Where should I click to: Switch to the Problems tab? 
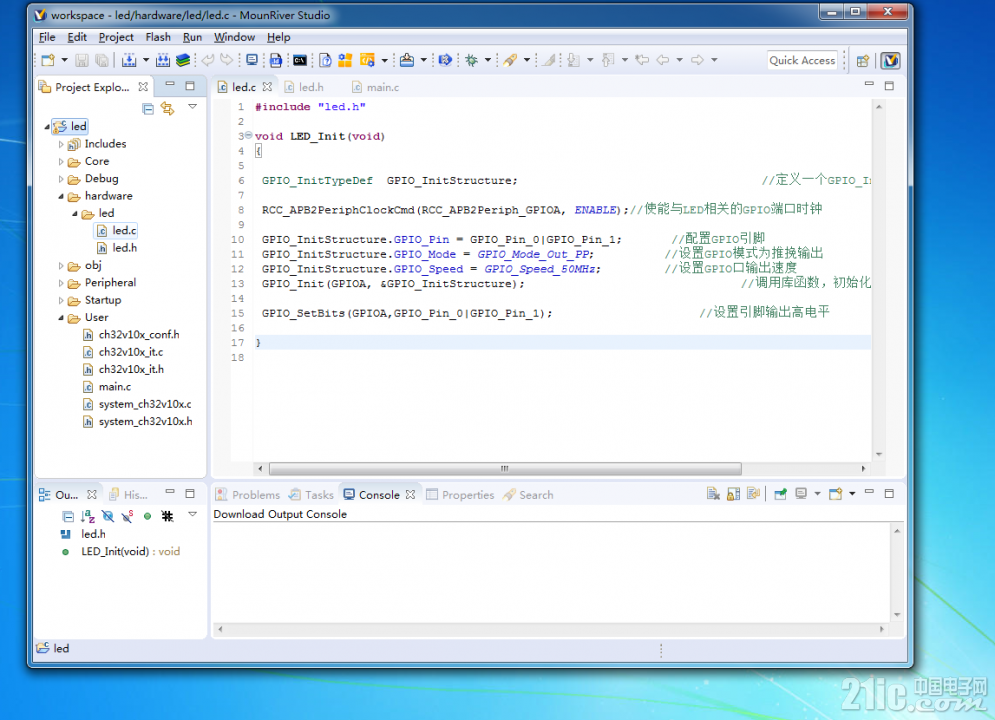coord(248,495)
